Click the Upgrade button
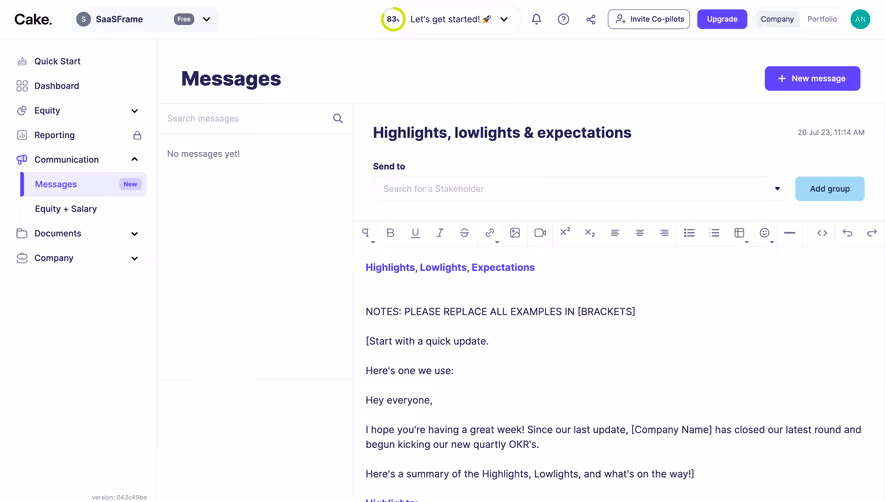The height and width of the screenshot is (502, 885). point(722,19)
